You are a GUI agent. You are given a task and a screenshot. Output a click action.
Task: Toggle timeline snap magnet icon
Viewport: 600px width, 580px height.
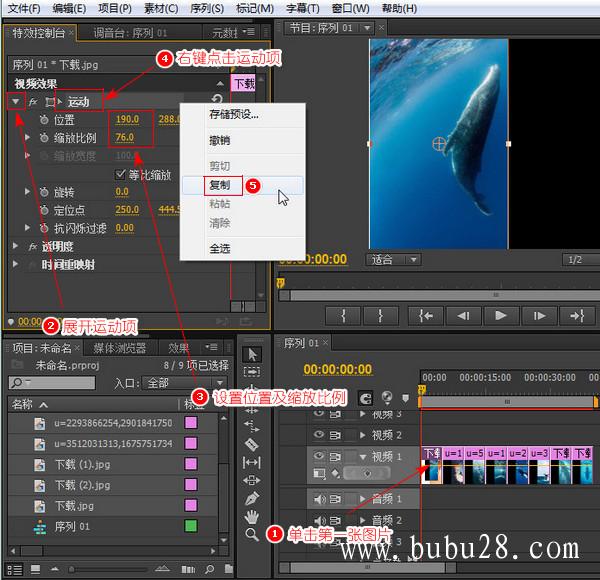click(365, 399)
